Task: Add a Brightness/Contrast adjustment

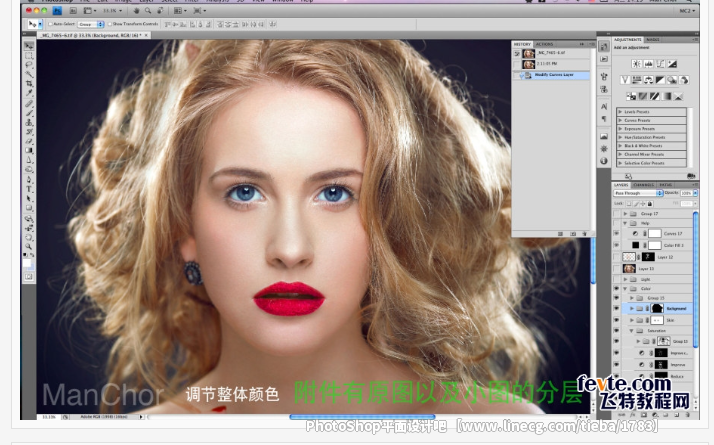Action: [637, 64]
